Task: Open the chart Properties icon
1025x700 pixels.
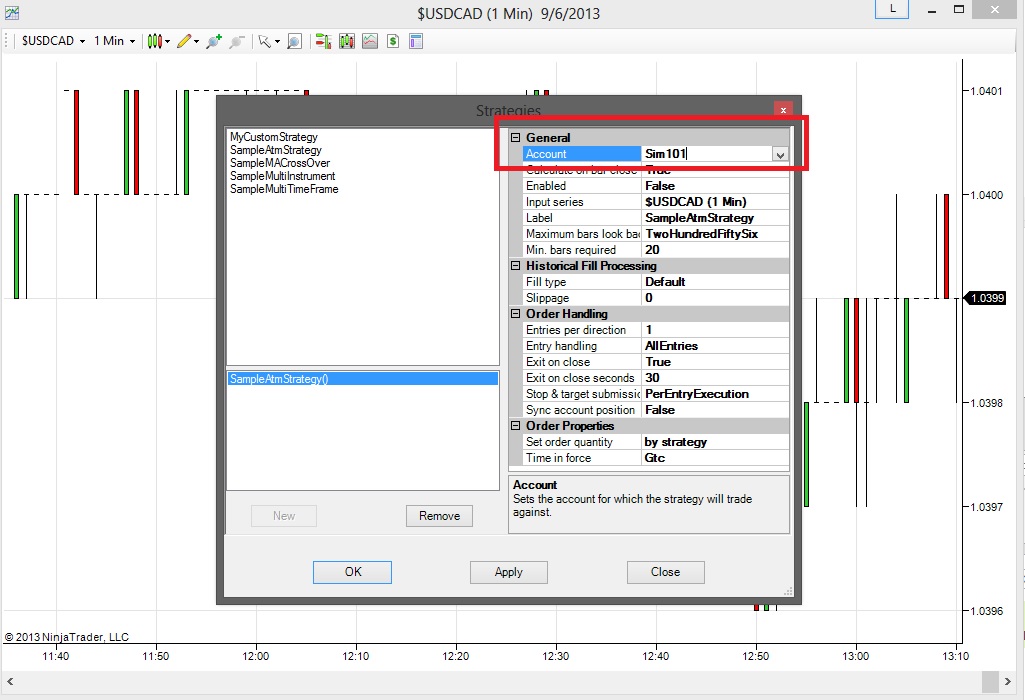Action: [x=416, y=41]
